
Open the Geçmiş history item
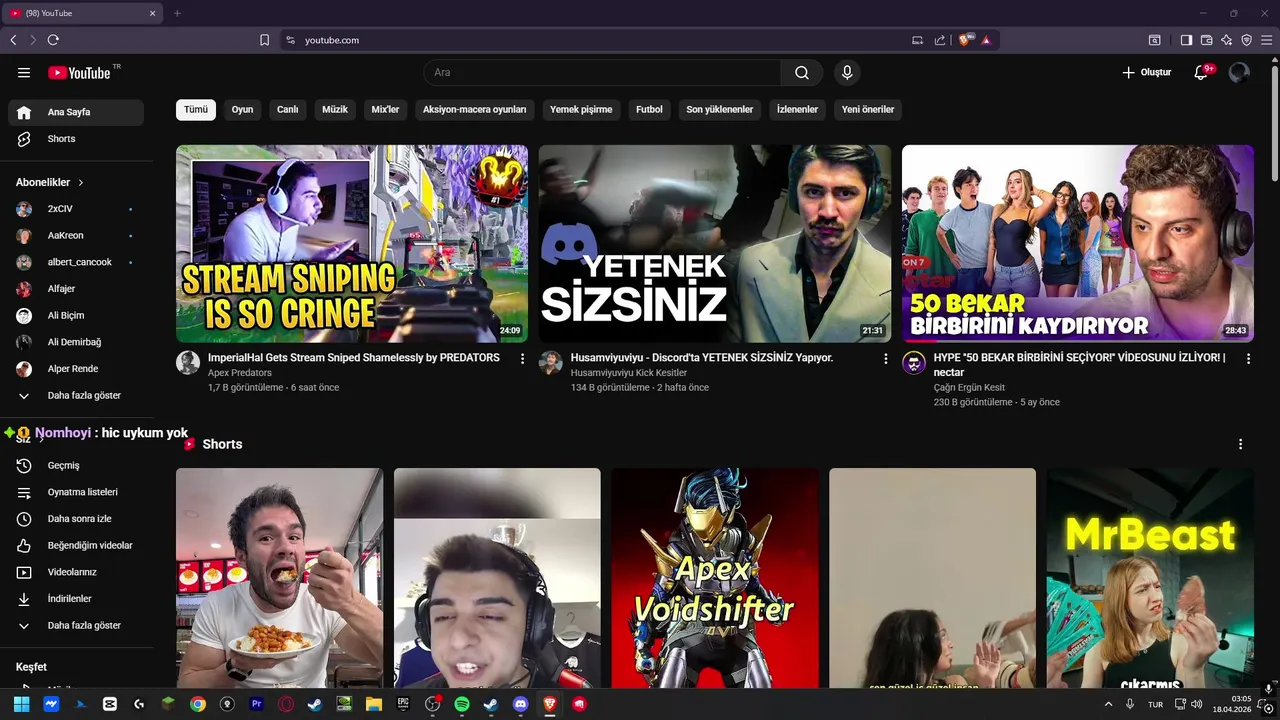76,465
